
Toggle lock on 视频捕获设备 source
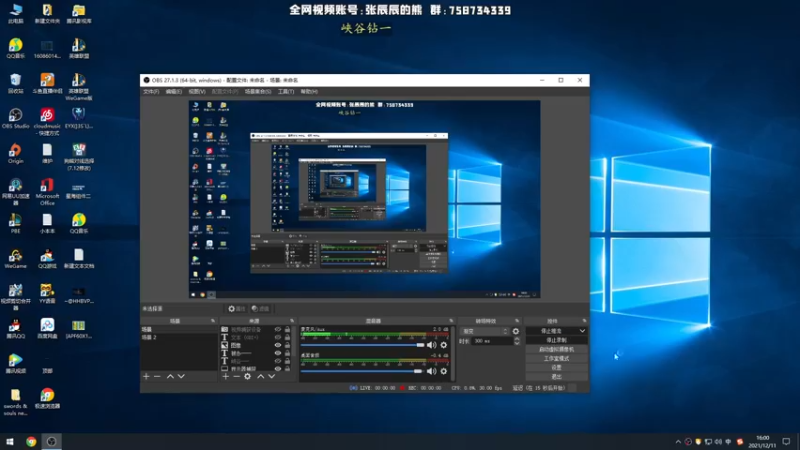click(x=287, y=330)
